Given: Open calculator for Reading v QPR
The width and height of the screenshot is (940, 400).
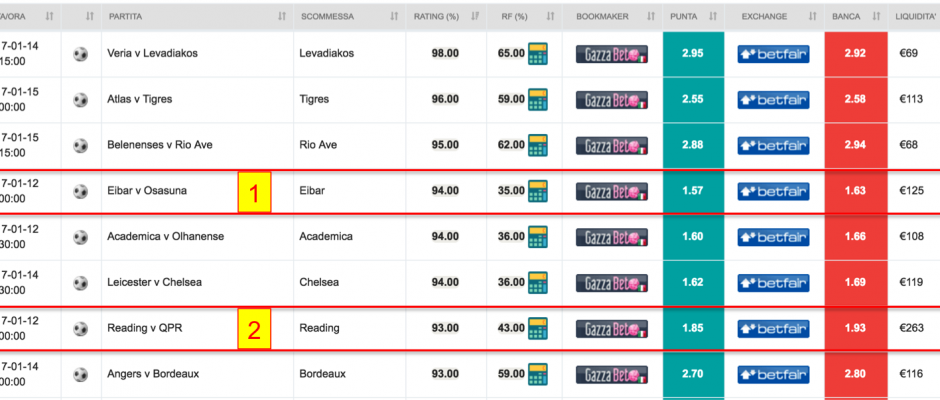Looking at the screenshot, I should click(540, 328).
